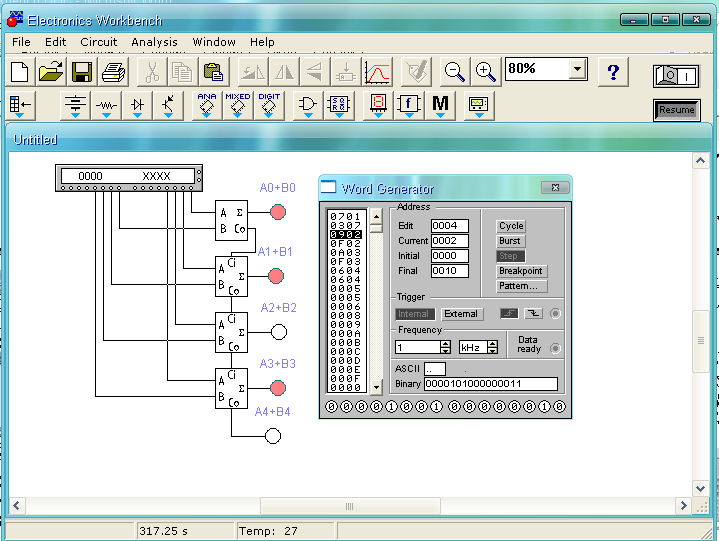719x541 pixels.
Task: Open the Edit menu
Action: 55,42
